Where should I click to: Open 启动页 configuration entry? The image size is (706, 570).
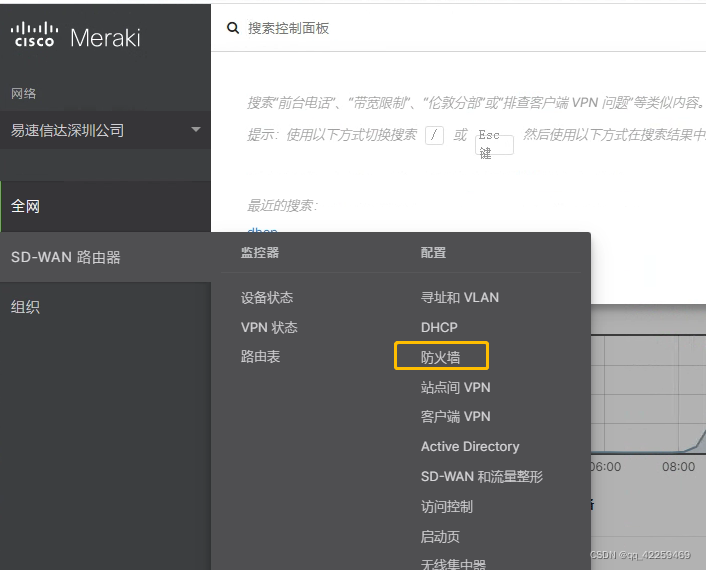(x=440, y=537)
